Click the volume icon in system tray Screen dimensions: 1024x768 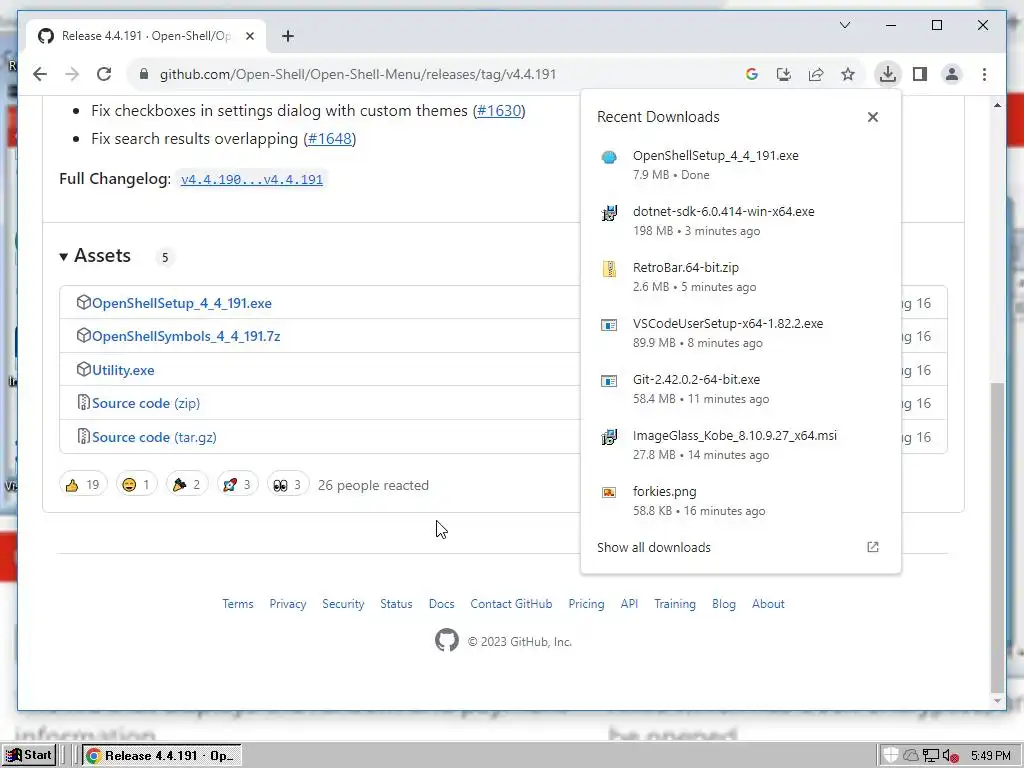point(950,756)
